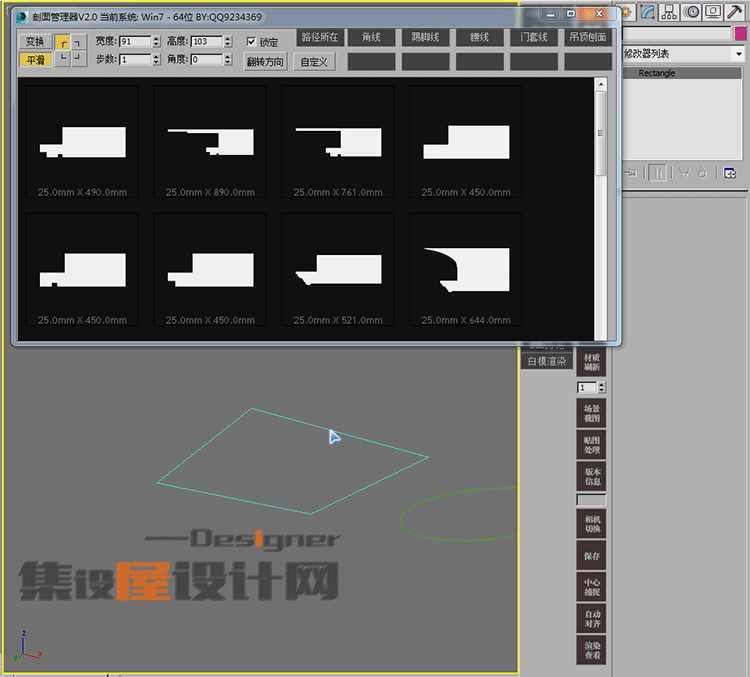The width and height of the screenshot is (750, 677).
Task: Switch to the 腰线 waist line category
Action: point(479,37)
